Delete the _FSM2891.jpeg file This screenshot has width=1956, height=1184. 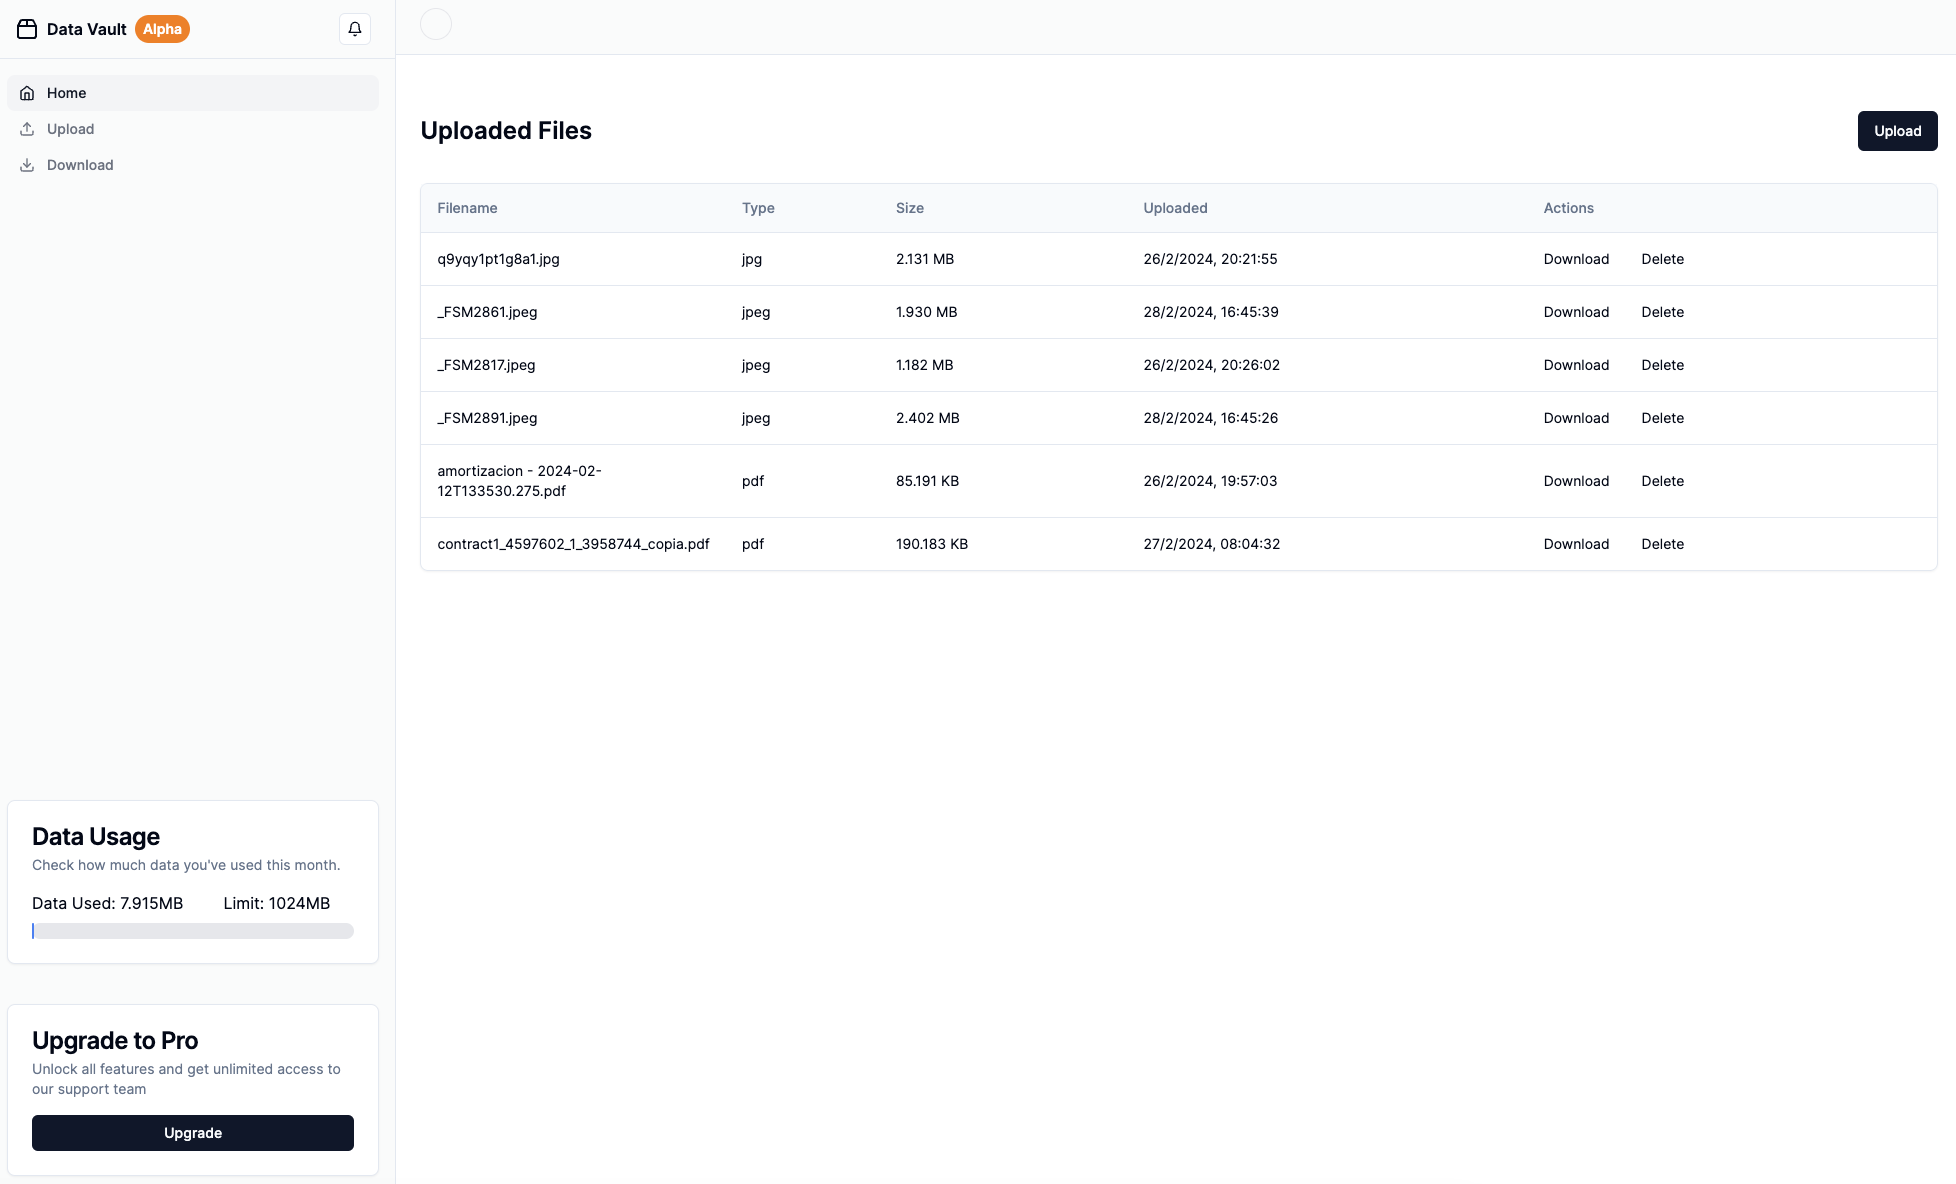(1662, 418)
